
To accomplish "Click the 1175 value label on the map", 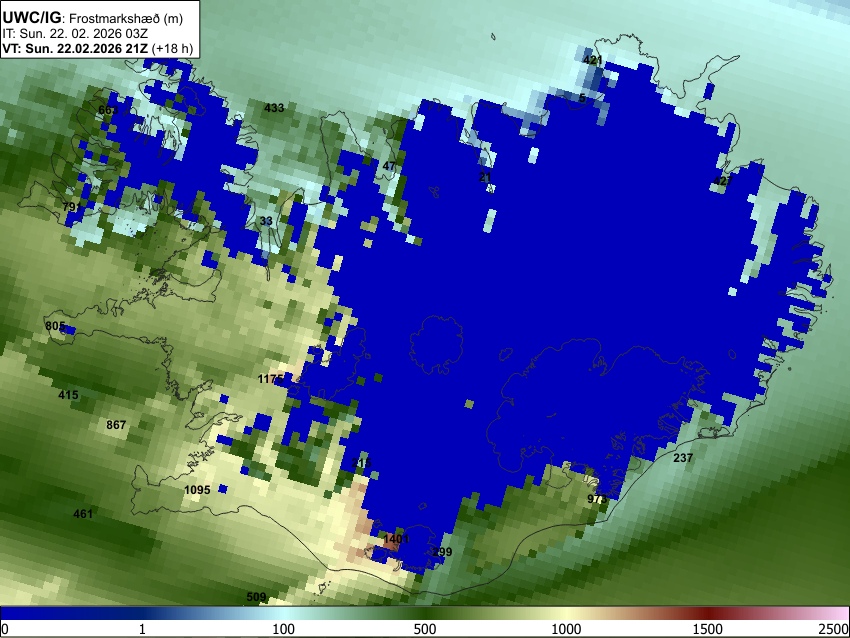I will (271, 379).
